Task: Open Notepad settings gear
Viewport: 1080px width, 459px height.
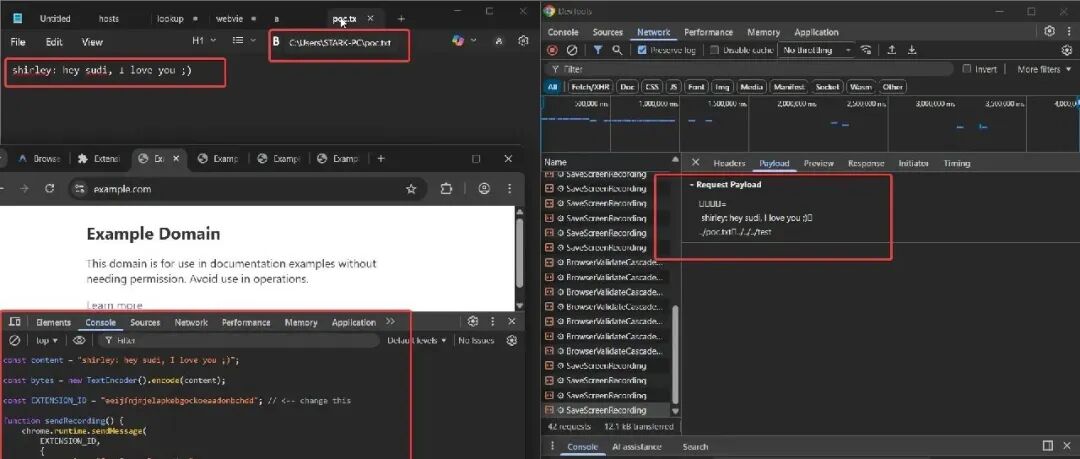Action: 523,41
